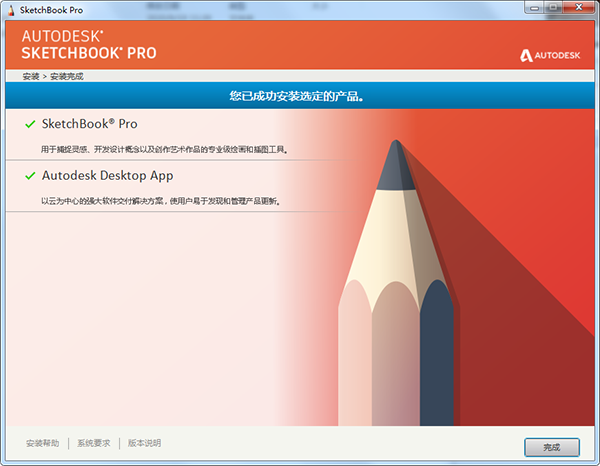Click the green checkmark beside SketchBook Pro
This screenshot has width=600, height=466.
(x=30, y=124)
